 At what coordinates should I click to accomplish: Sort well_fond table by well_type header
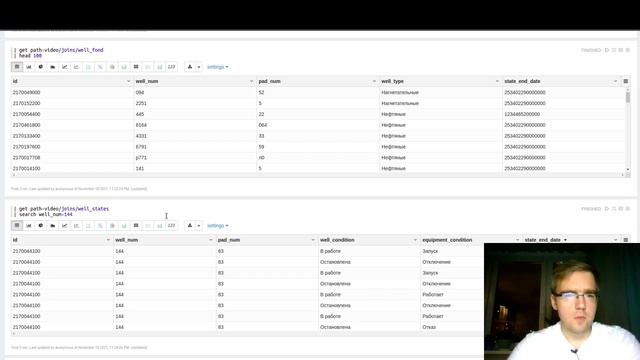click(x=392, y=81)
